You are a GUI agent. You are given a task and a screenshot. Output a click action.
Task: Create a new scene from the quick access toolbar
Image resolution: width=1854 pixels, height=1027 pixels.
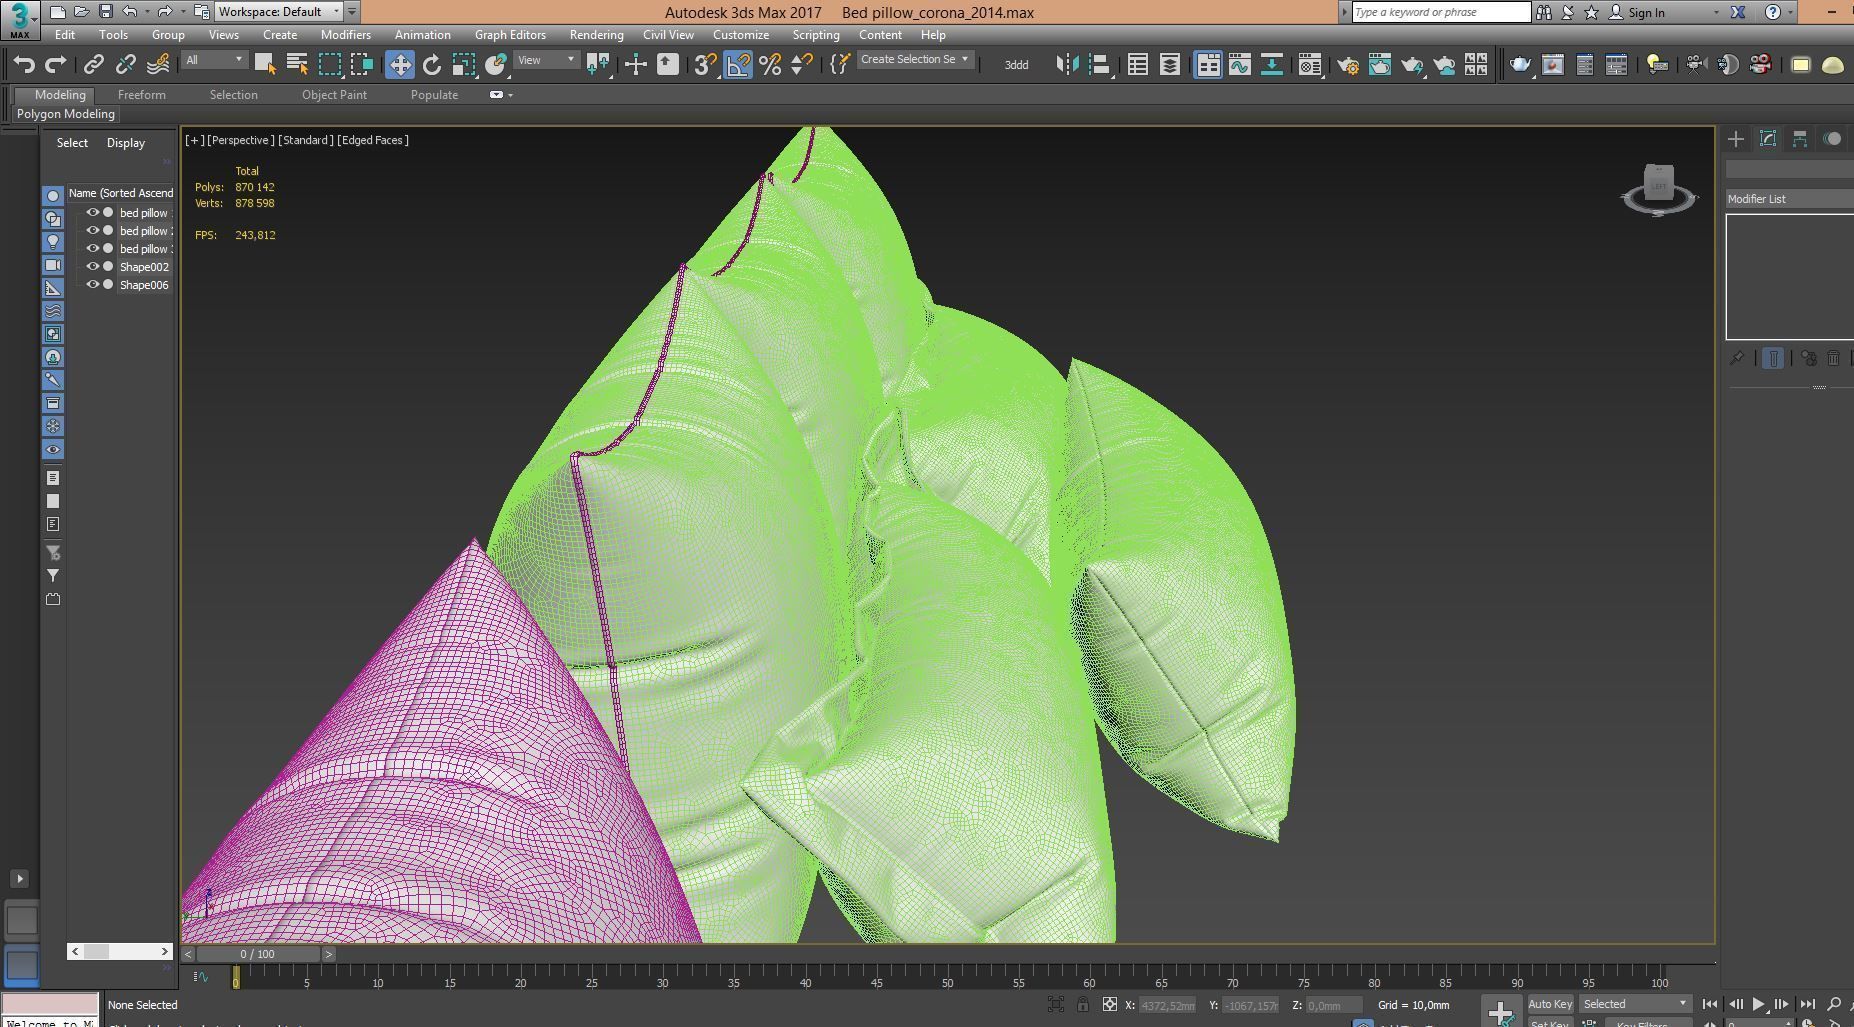tap(57, 12)
